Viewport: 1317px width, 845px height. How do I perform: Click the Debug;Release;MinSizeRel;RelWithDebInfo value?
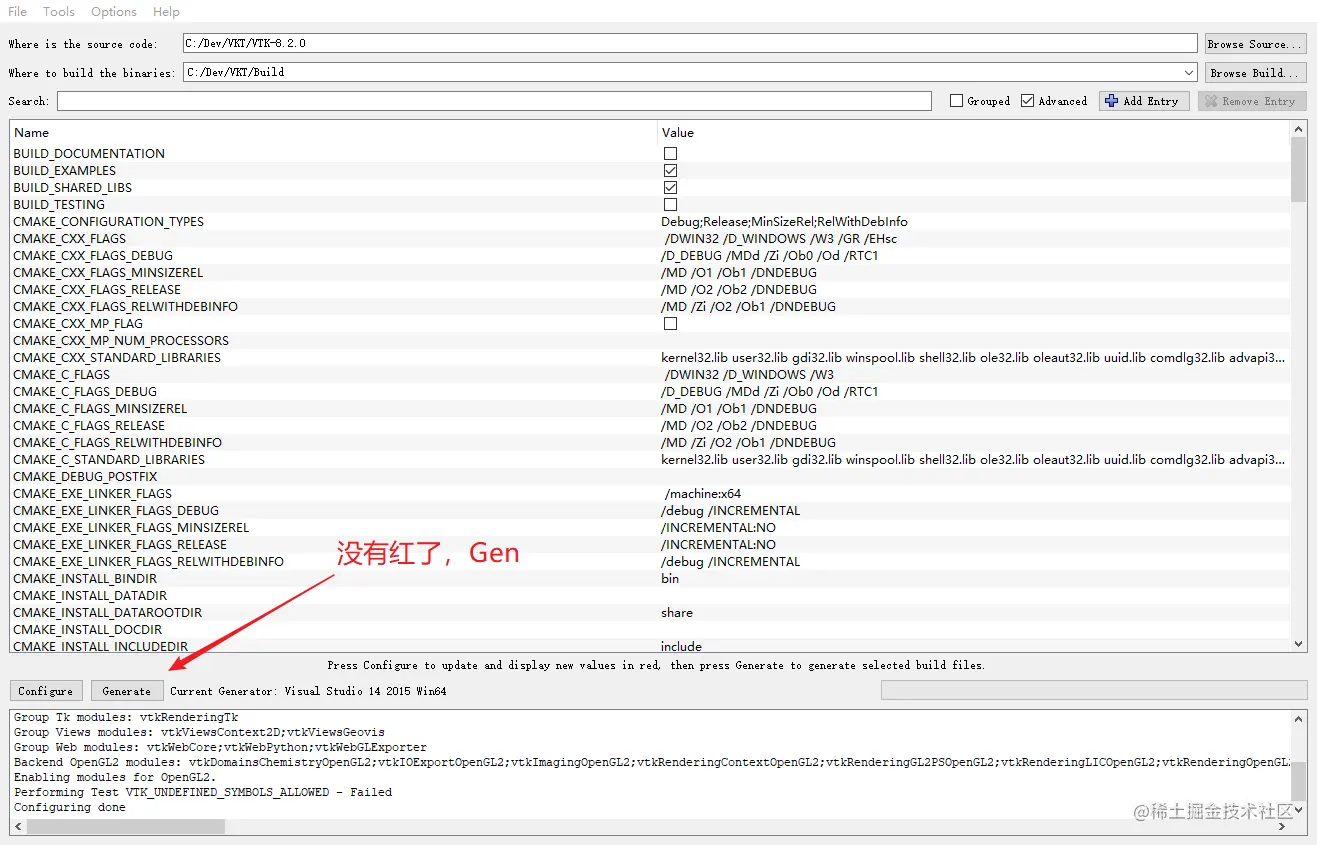pyautogui.click(x=784, y=221)
